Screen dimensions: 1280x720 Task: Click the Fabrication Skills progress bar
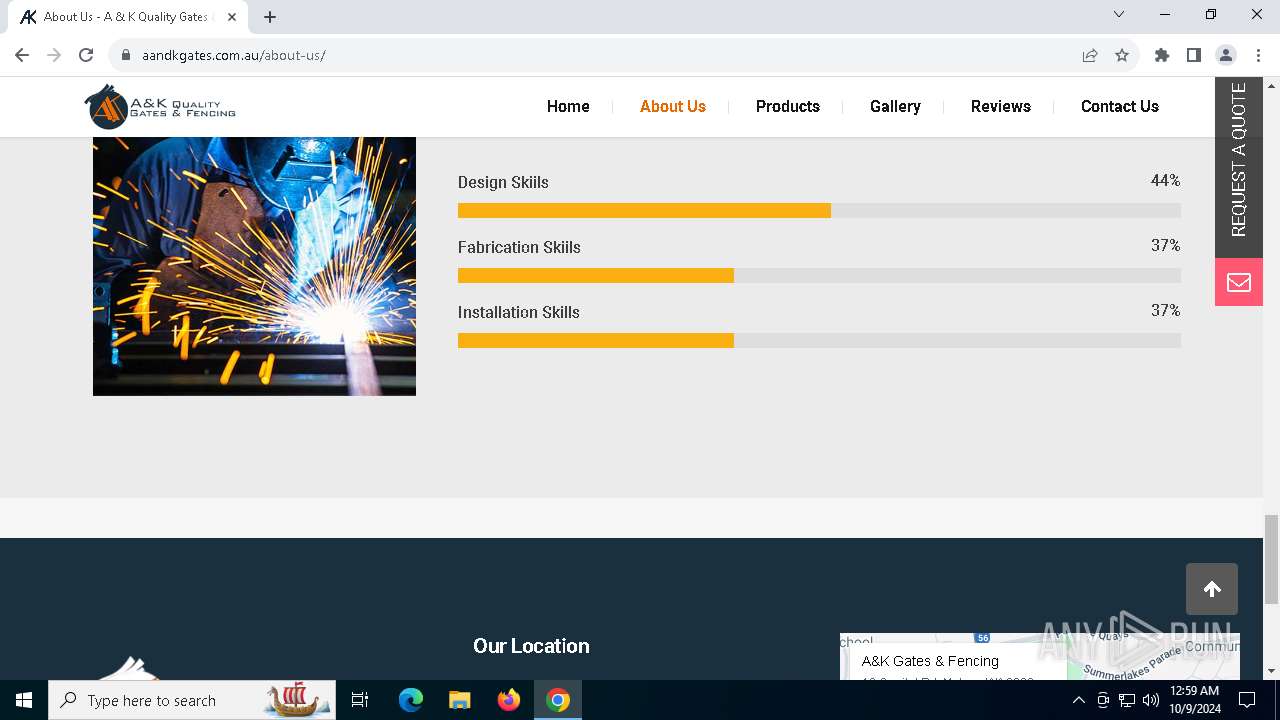[x=819, y=275]
